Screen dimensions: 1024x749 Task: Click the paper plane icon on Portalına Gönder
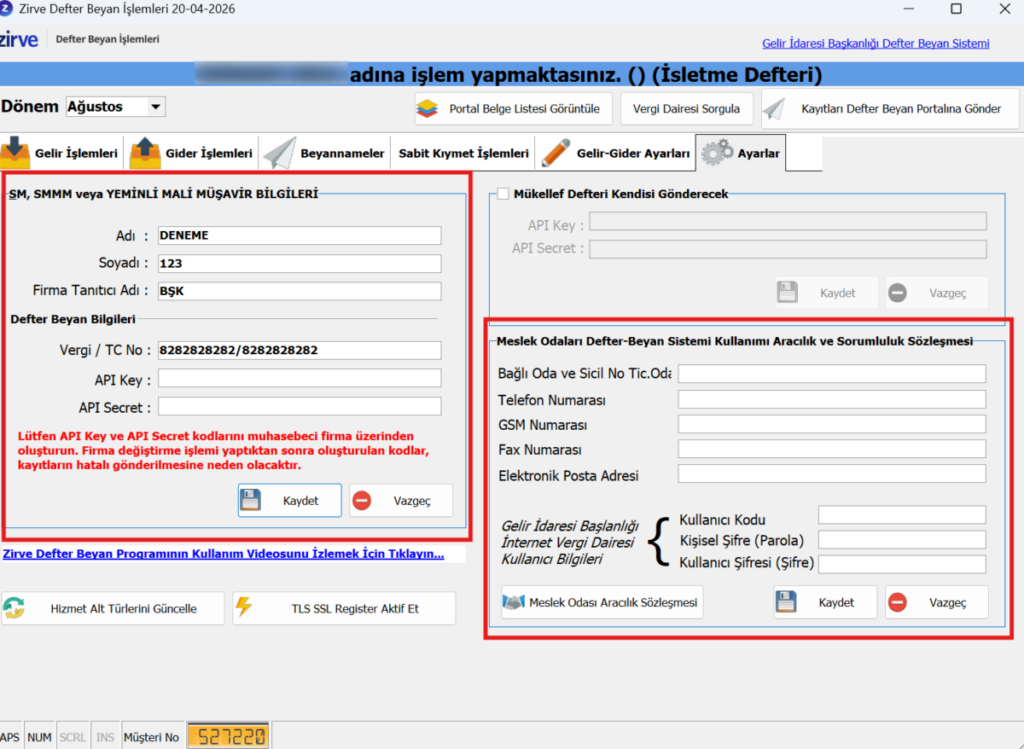coord(775,108)
